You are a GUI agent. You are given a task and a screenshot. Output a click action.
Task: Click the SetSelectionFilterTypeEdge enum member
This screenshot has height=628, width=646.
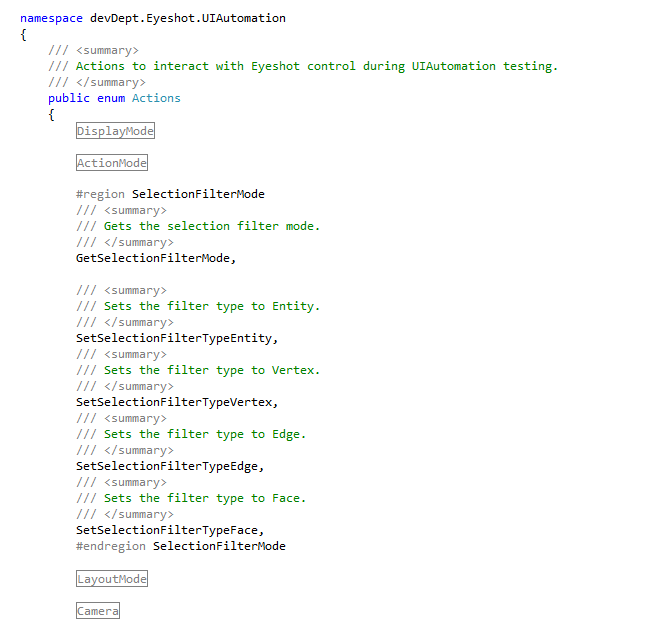(170, 466)
